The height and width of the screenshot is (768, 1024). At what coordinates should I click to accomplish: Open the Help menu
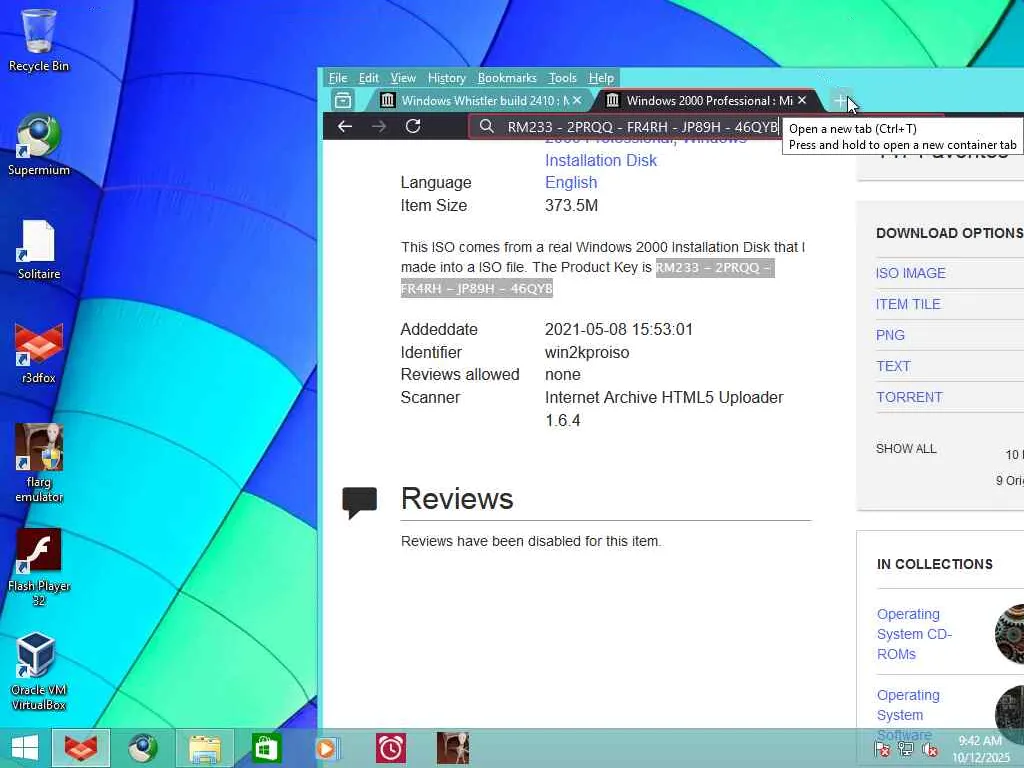click(601, 78)
